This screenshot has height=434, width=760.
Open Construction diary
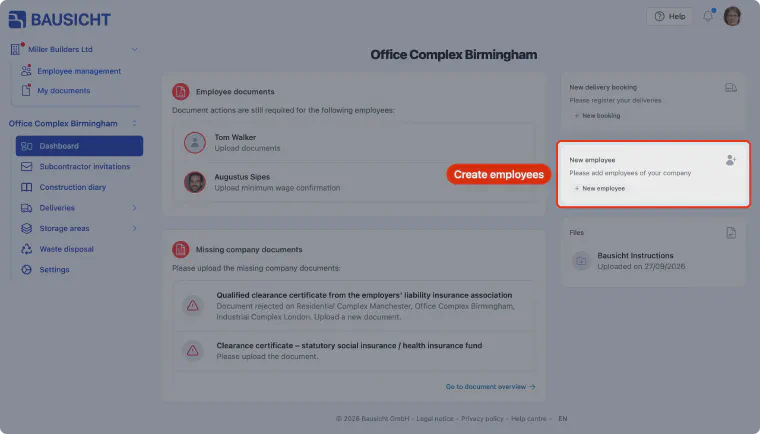(73, 187)
